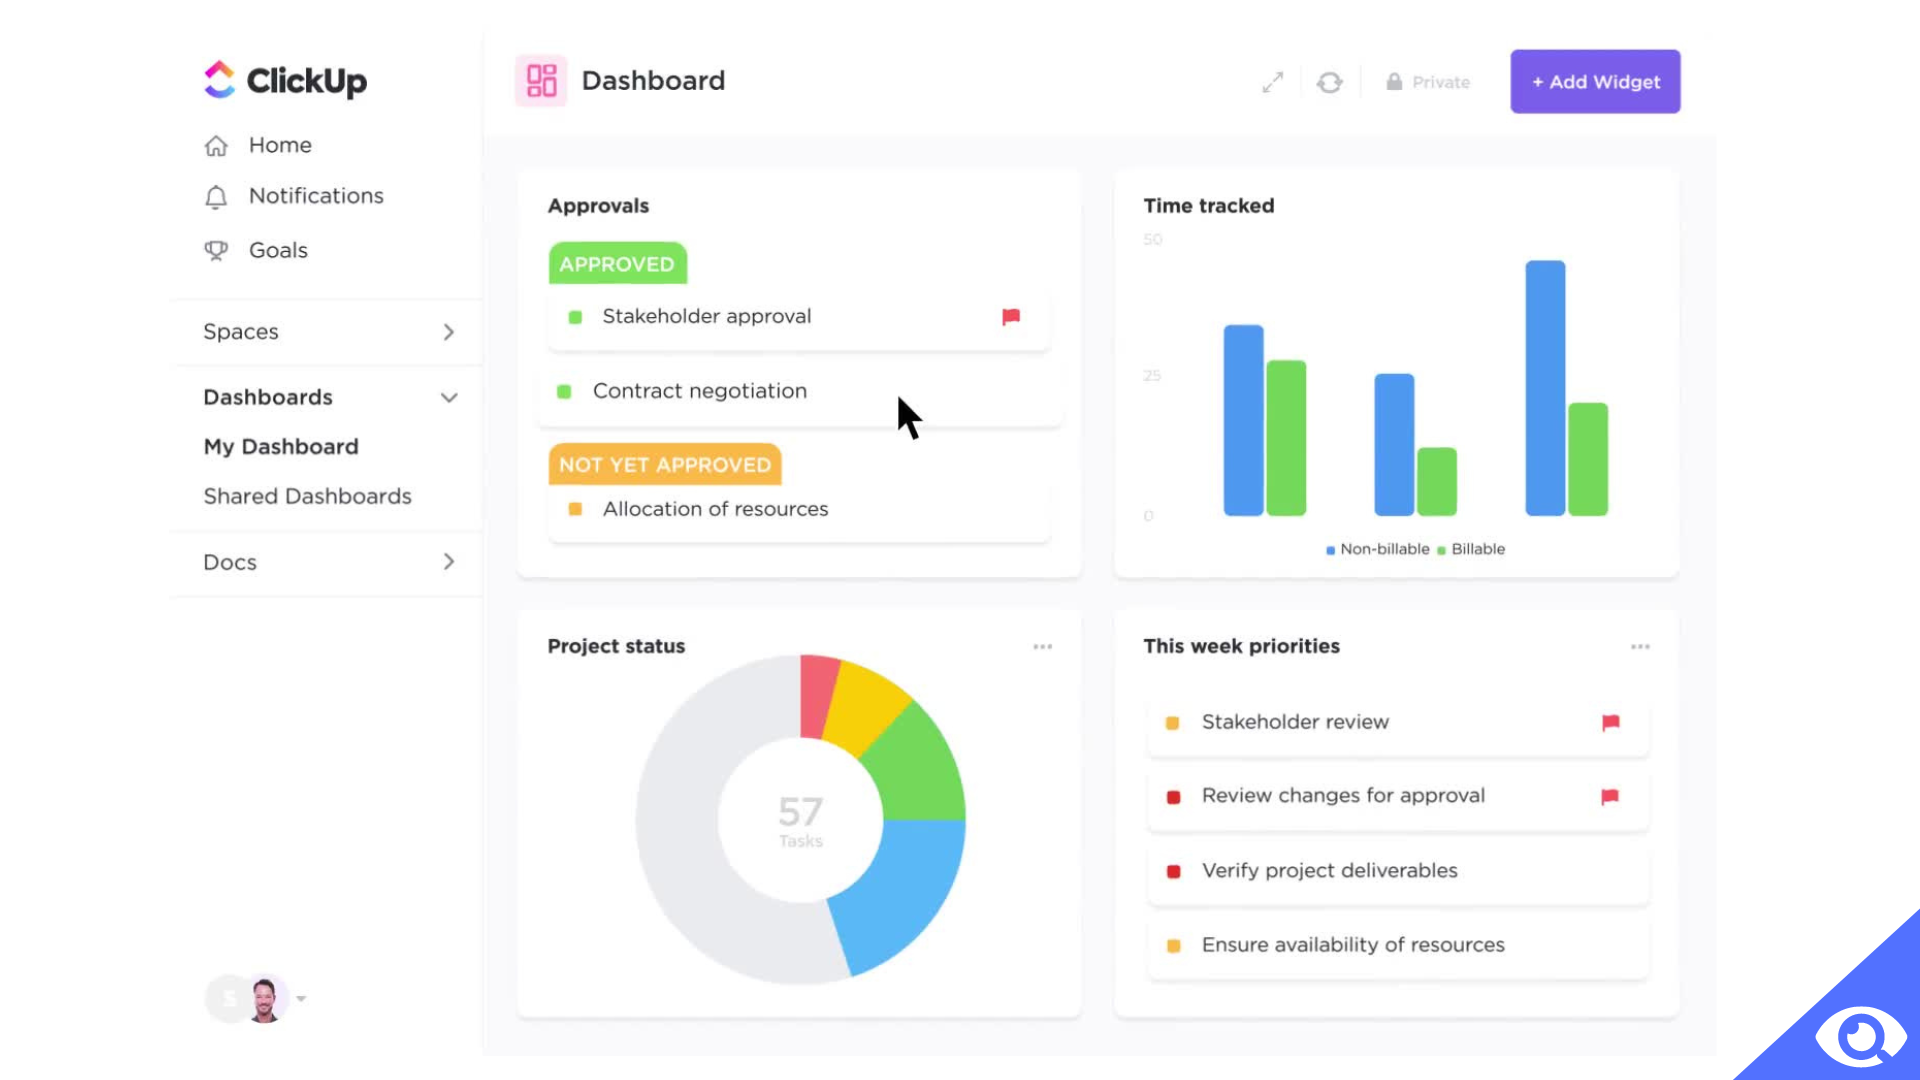Click the flag icon on Stakeholder approval
The width and height of the screenshot is (1920, 1080).
coord(1010,316)
